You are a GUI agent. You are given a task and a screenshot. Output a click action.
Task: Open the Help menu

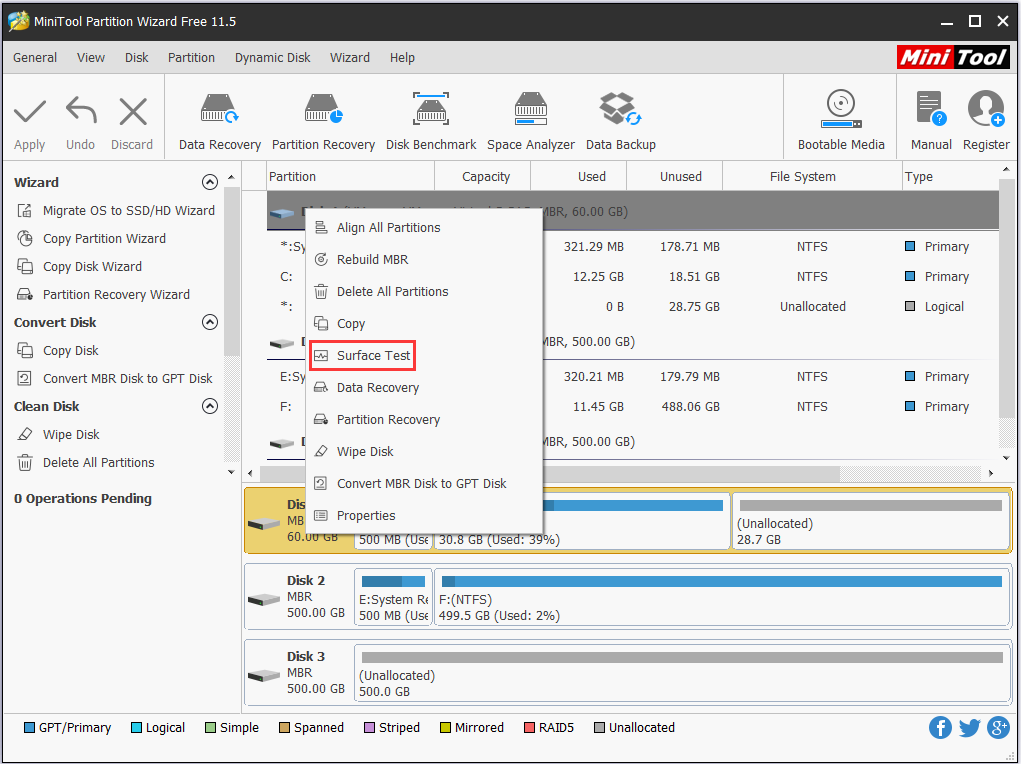(402, 57)
